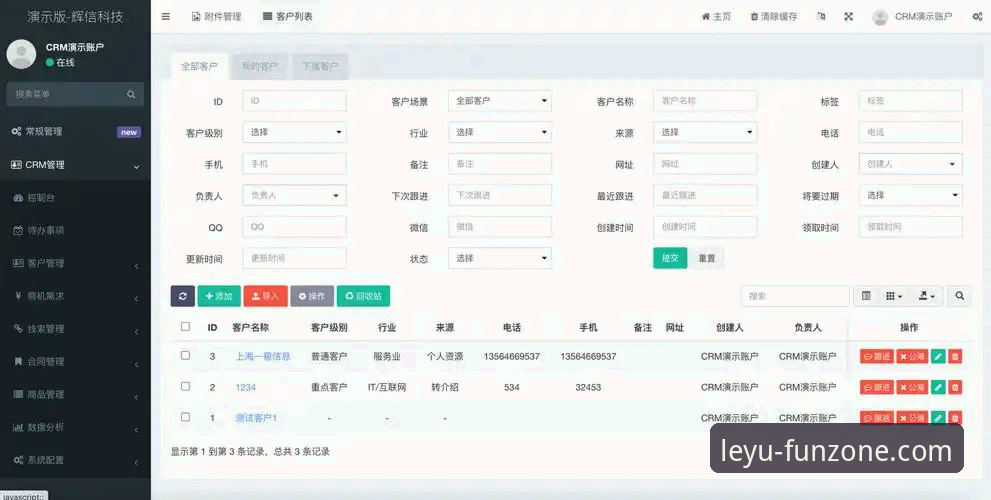Screen dimensions: 991x500
Task: Open the 状态 dropdown
Action: click(499, 258)
